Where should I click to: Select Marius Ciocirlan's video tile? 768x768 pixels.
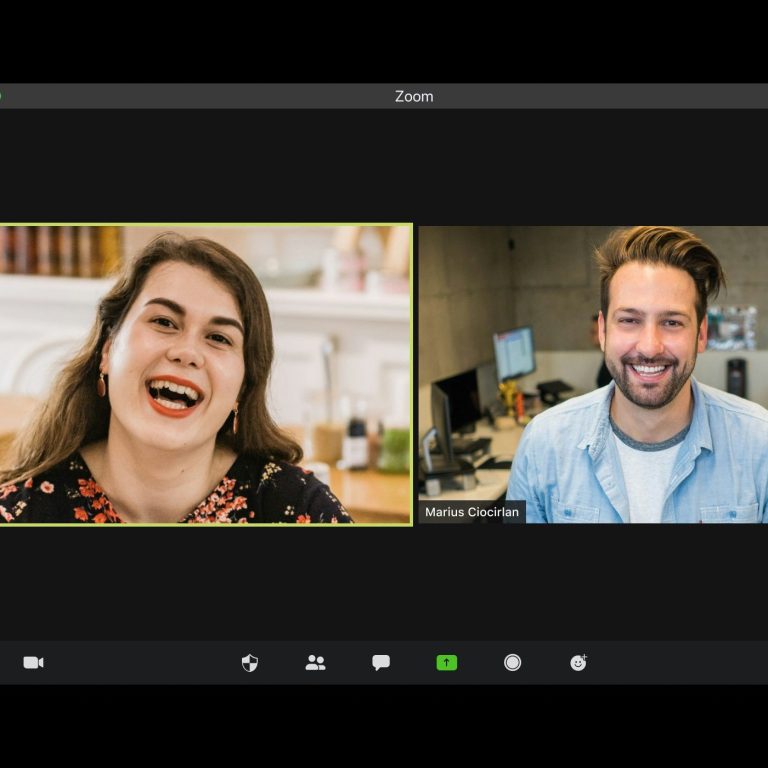click(x=593, y=375)
